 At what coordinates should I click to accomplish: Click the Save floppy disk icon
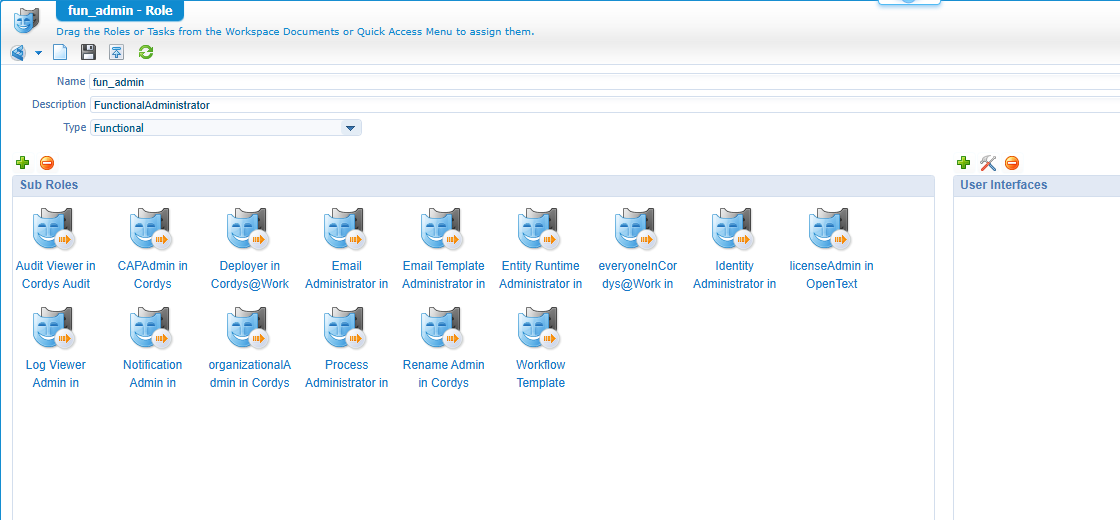pyautogui.click(x=88, y=52)
